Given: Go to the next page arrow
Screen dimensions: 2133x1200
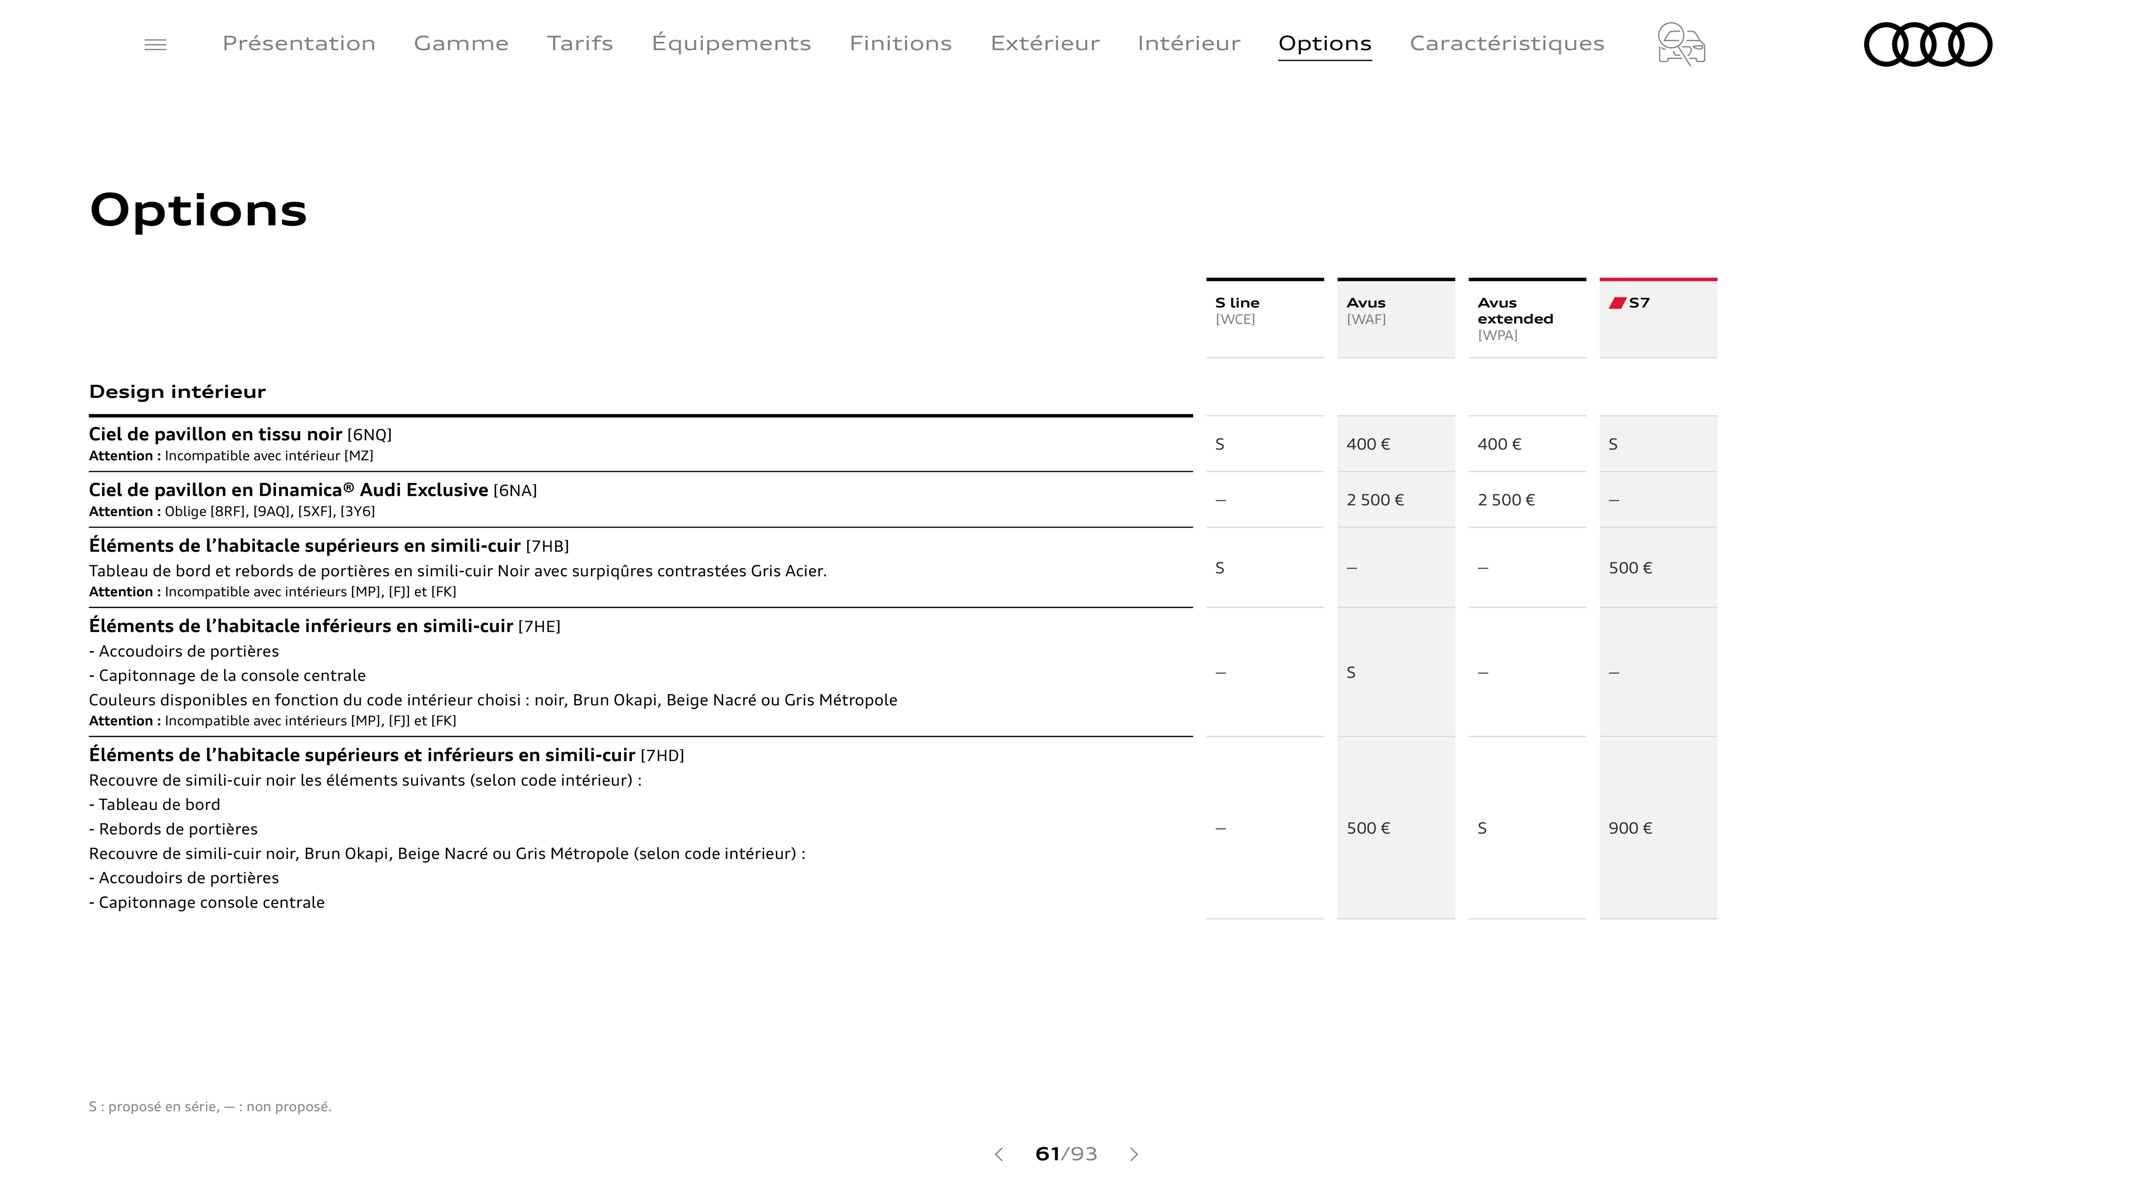Looking at the screenshot, I should 1134,1154.
